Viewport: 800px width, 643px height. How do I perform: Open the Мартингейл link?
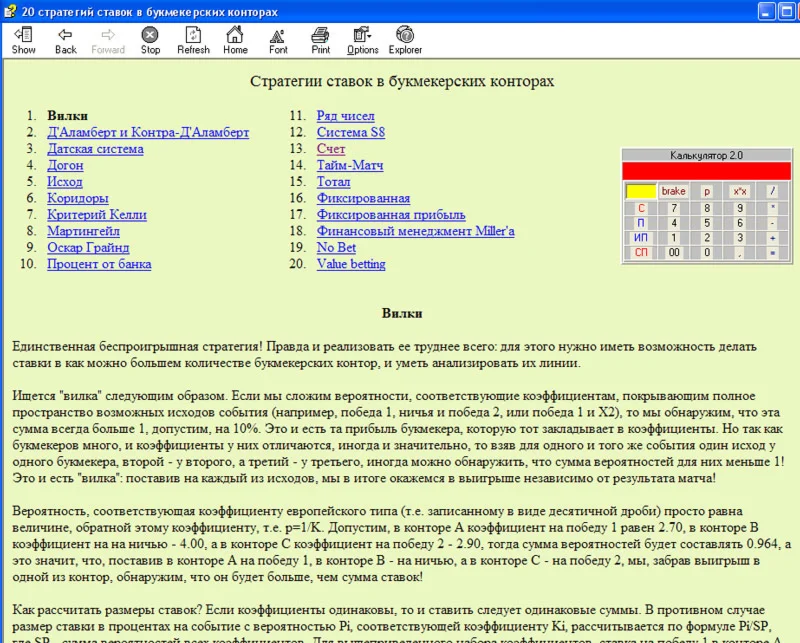[x=83, y=231]
